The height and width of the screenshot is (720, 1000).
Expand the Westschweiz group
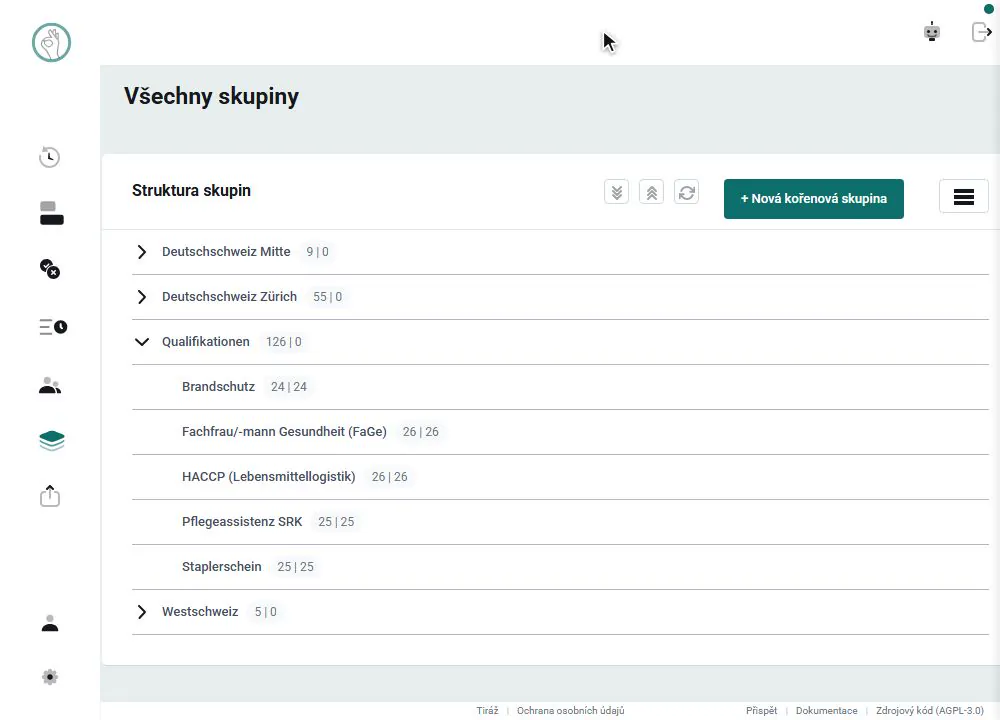pyautogui.click(x=142, y=612)
